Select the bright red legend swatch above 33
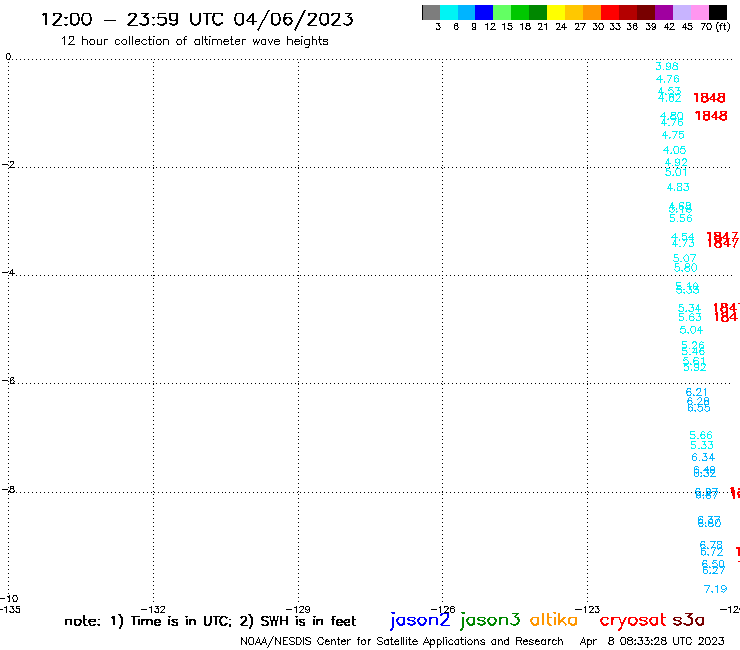Image resolution: width=740 pixels, height=650 pixels. click(x=610, y=12)
